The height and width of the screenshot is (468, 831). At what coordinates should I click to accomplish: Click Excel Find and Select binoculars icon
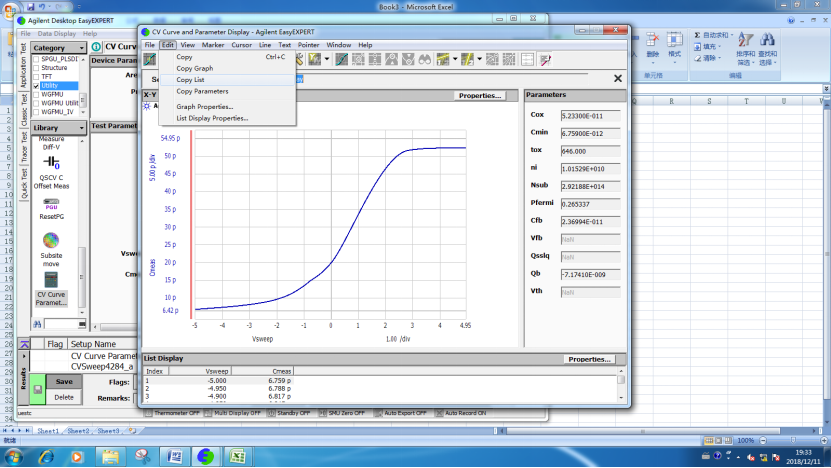[767, 40]
